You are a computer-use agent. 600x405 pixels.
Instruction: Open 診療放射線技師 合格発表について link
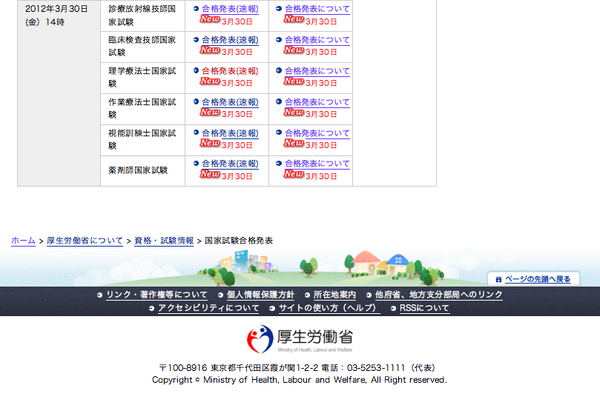tap(317, 9)
